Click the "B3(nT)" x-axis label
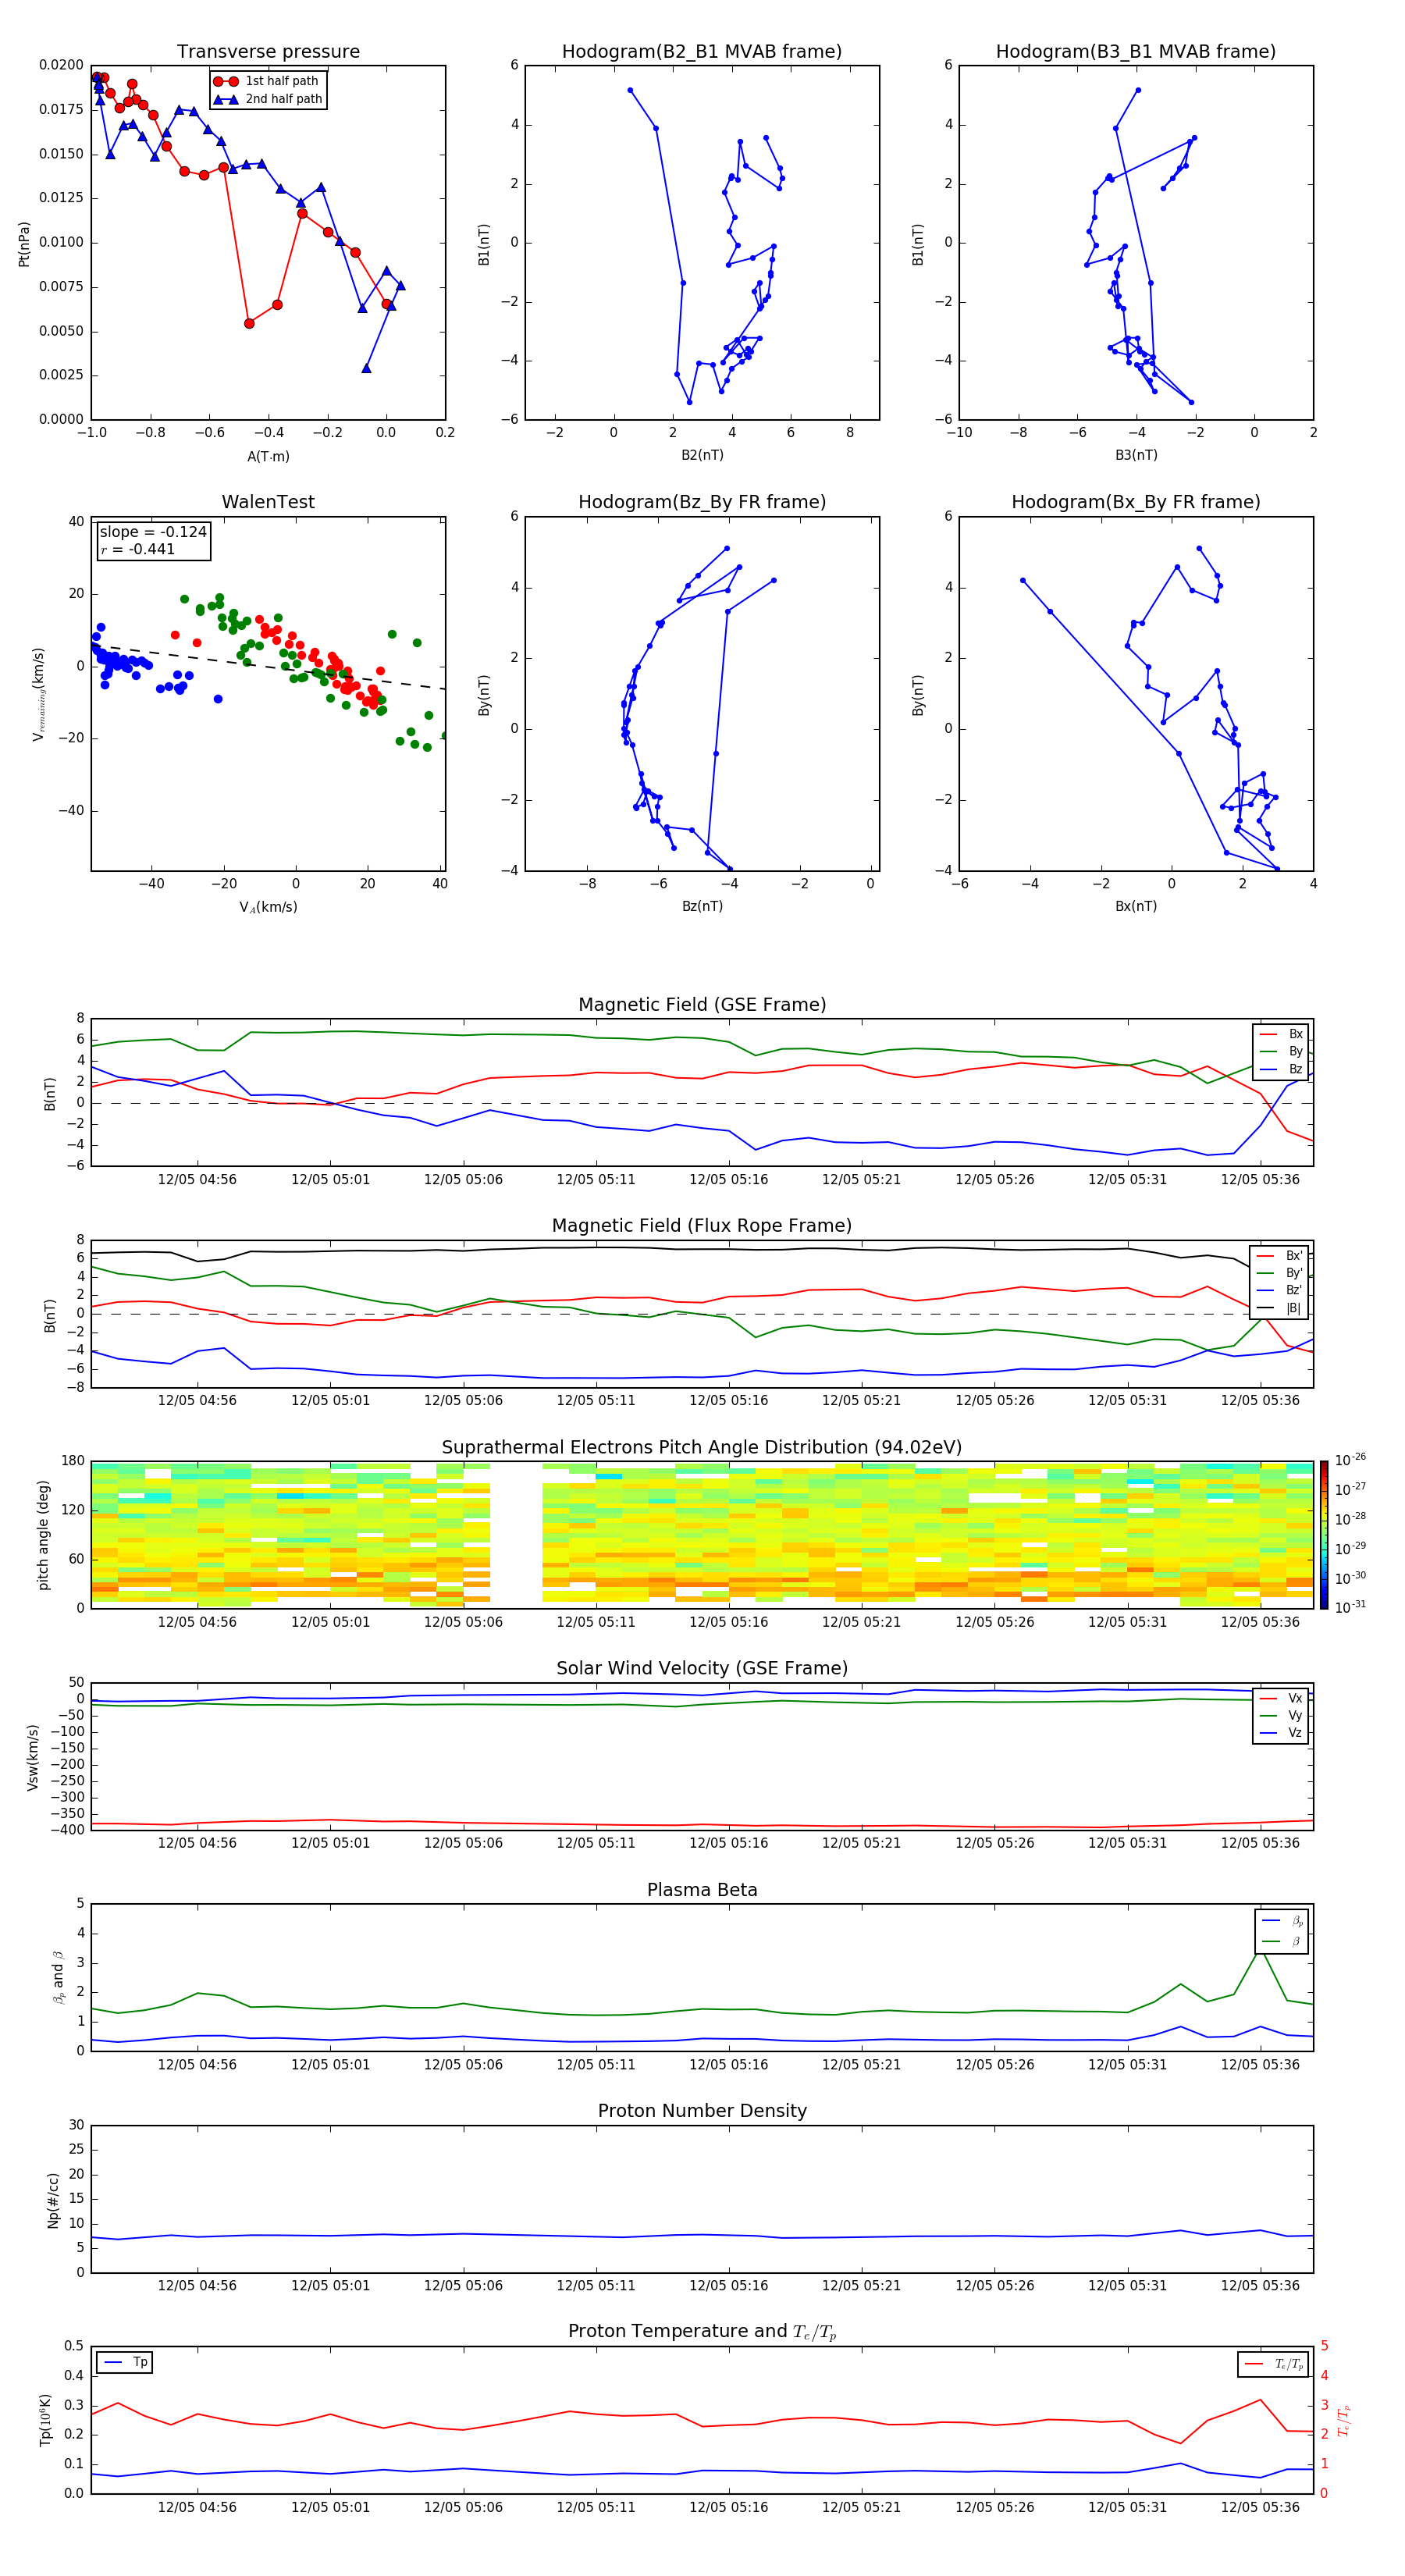 [x=1136, y=455]
